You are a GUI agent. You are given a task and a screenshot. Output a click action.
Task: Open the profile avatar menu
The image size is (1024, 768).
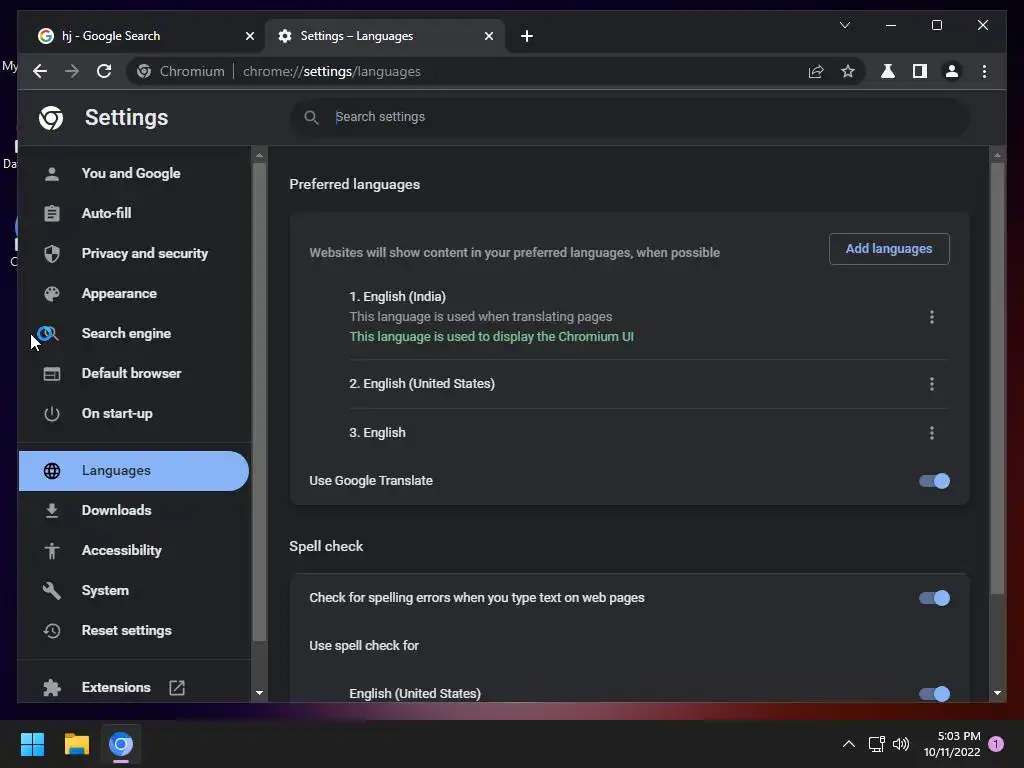[952, 71]
